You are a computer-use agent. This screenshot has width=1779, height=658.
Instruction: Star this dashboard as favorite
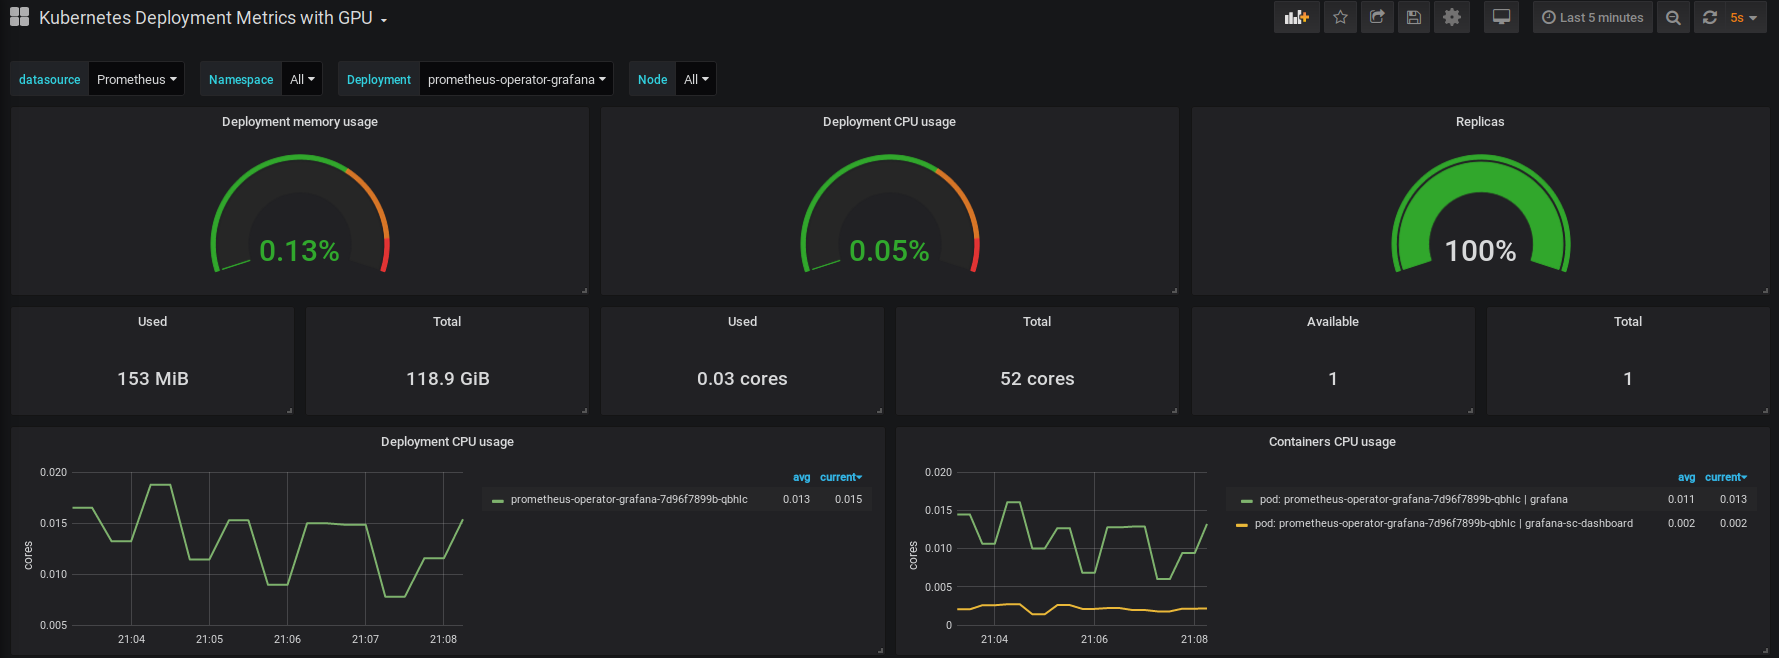1340,17
